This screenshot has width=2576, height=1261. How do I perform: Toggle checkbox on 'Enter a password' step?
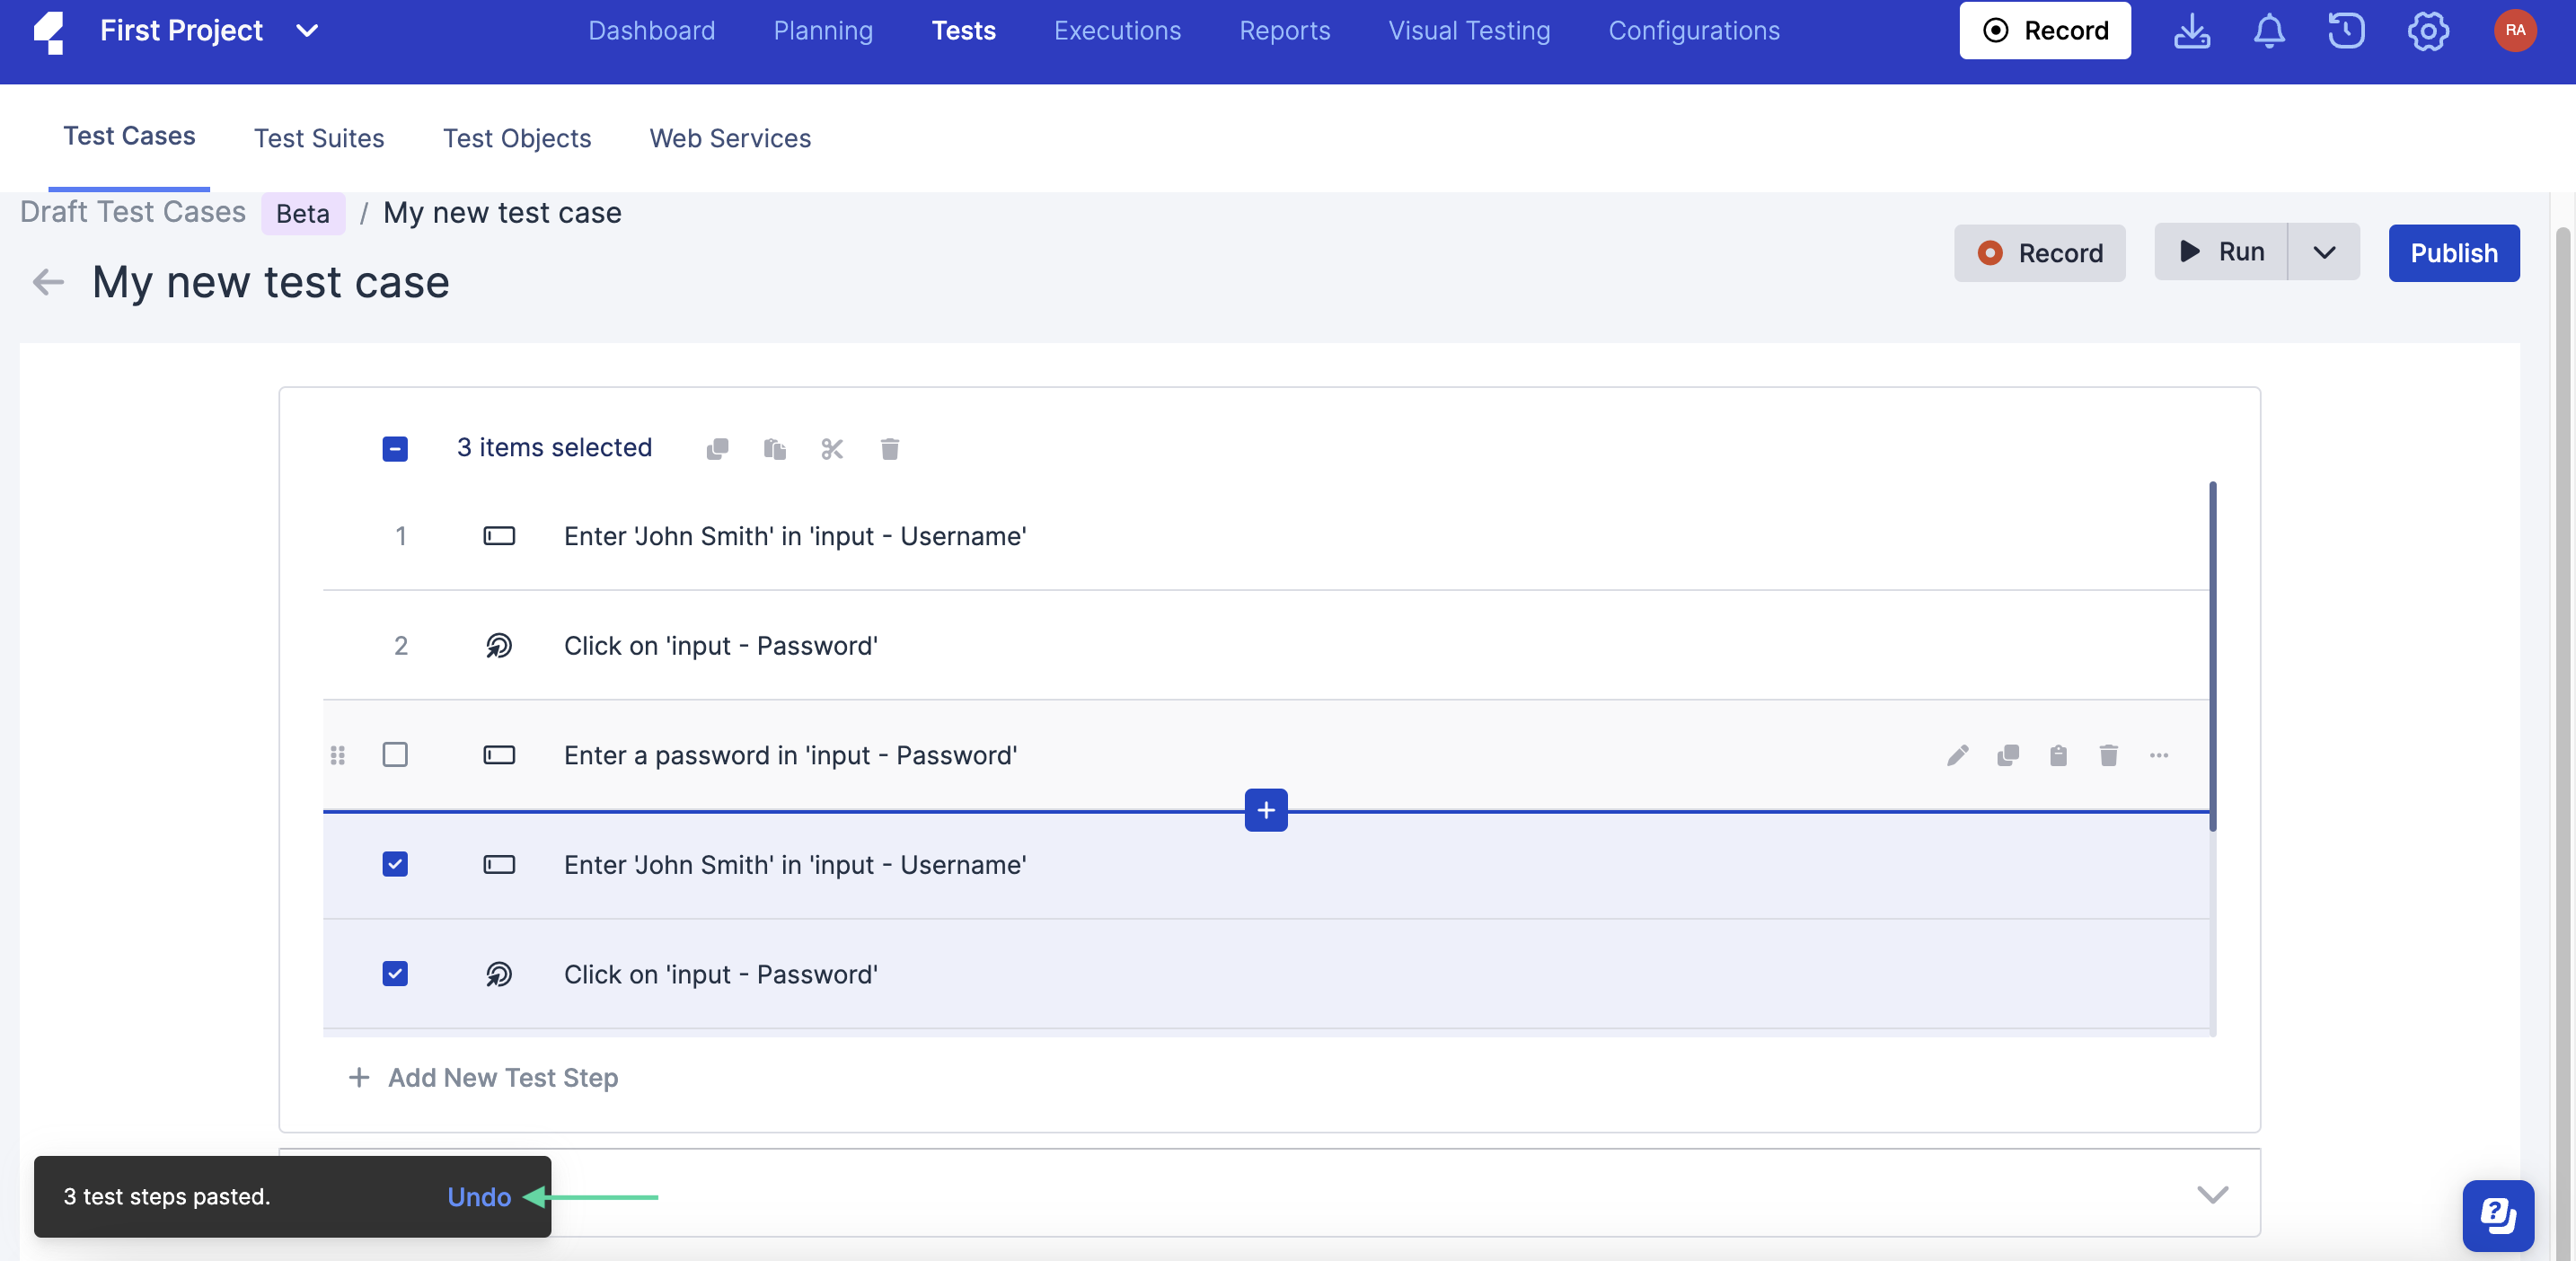tap(394, 754)
